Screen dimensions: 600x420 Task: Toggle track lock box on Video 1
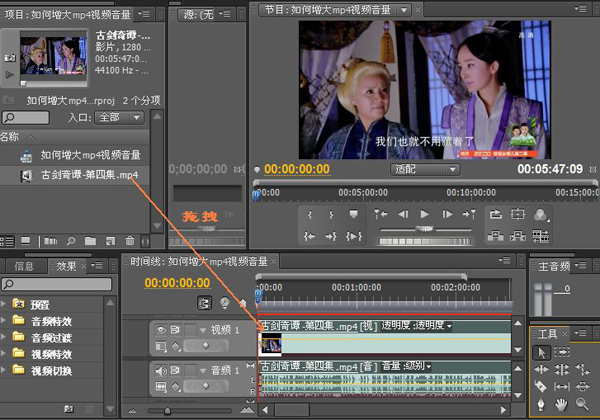(x=190, y=329)
